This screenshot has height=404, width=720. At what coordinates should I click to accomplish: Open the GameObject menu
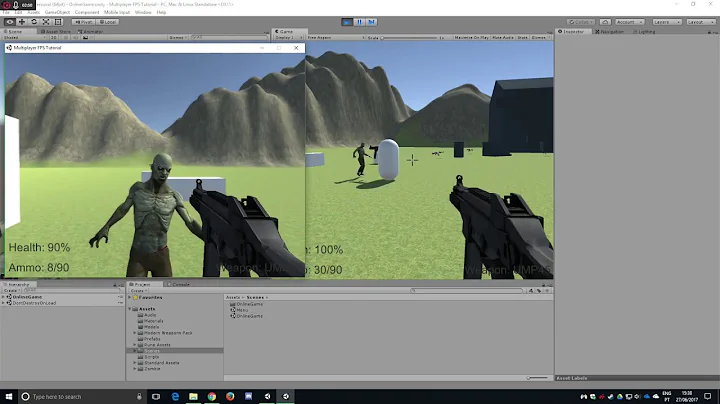click(57, 12)
